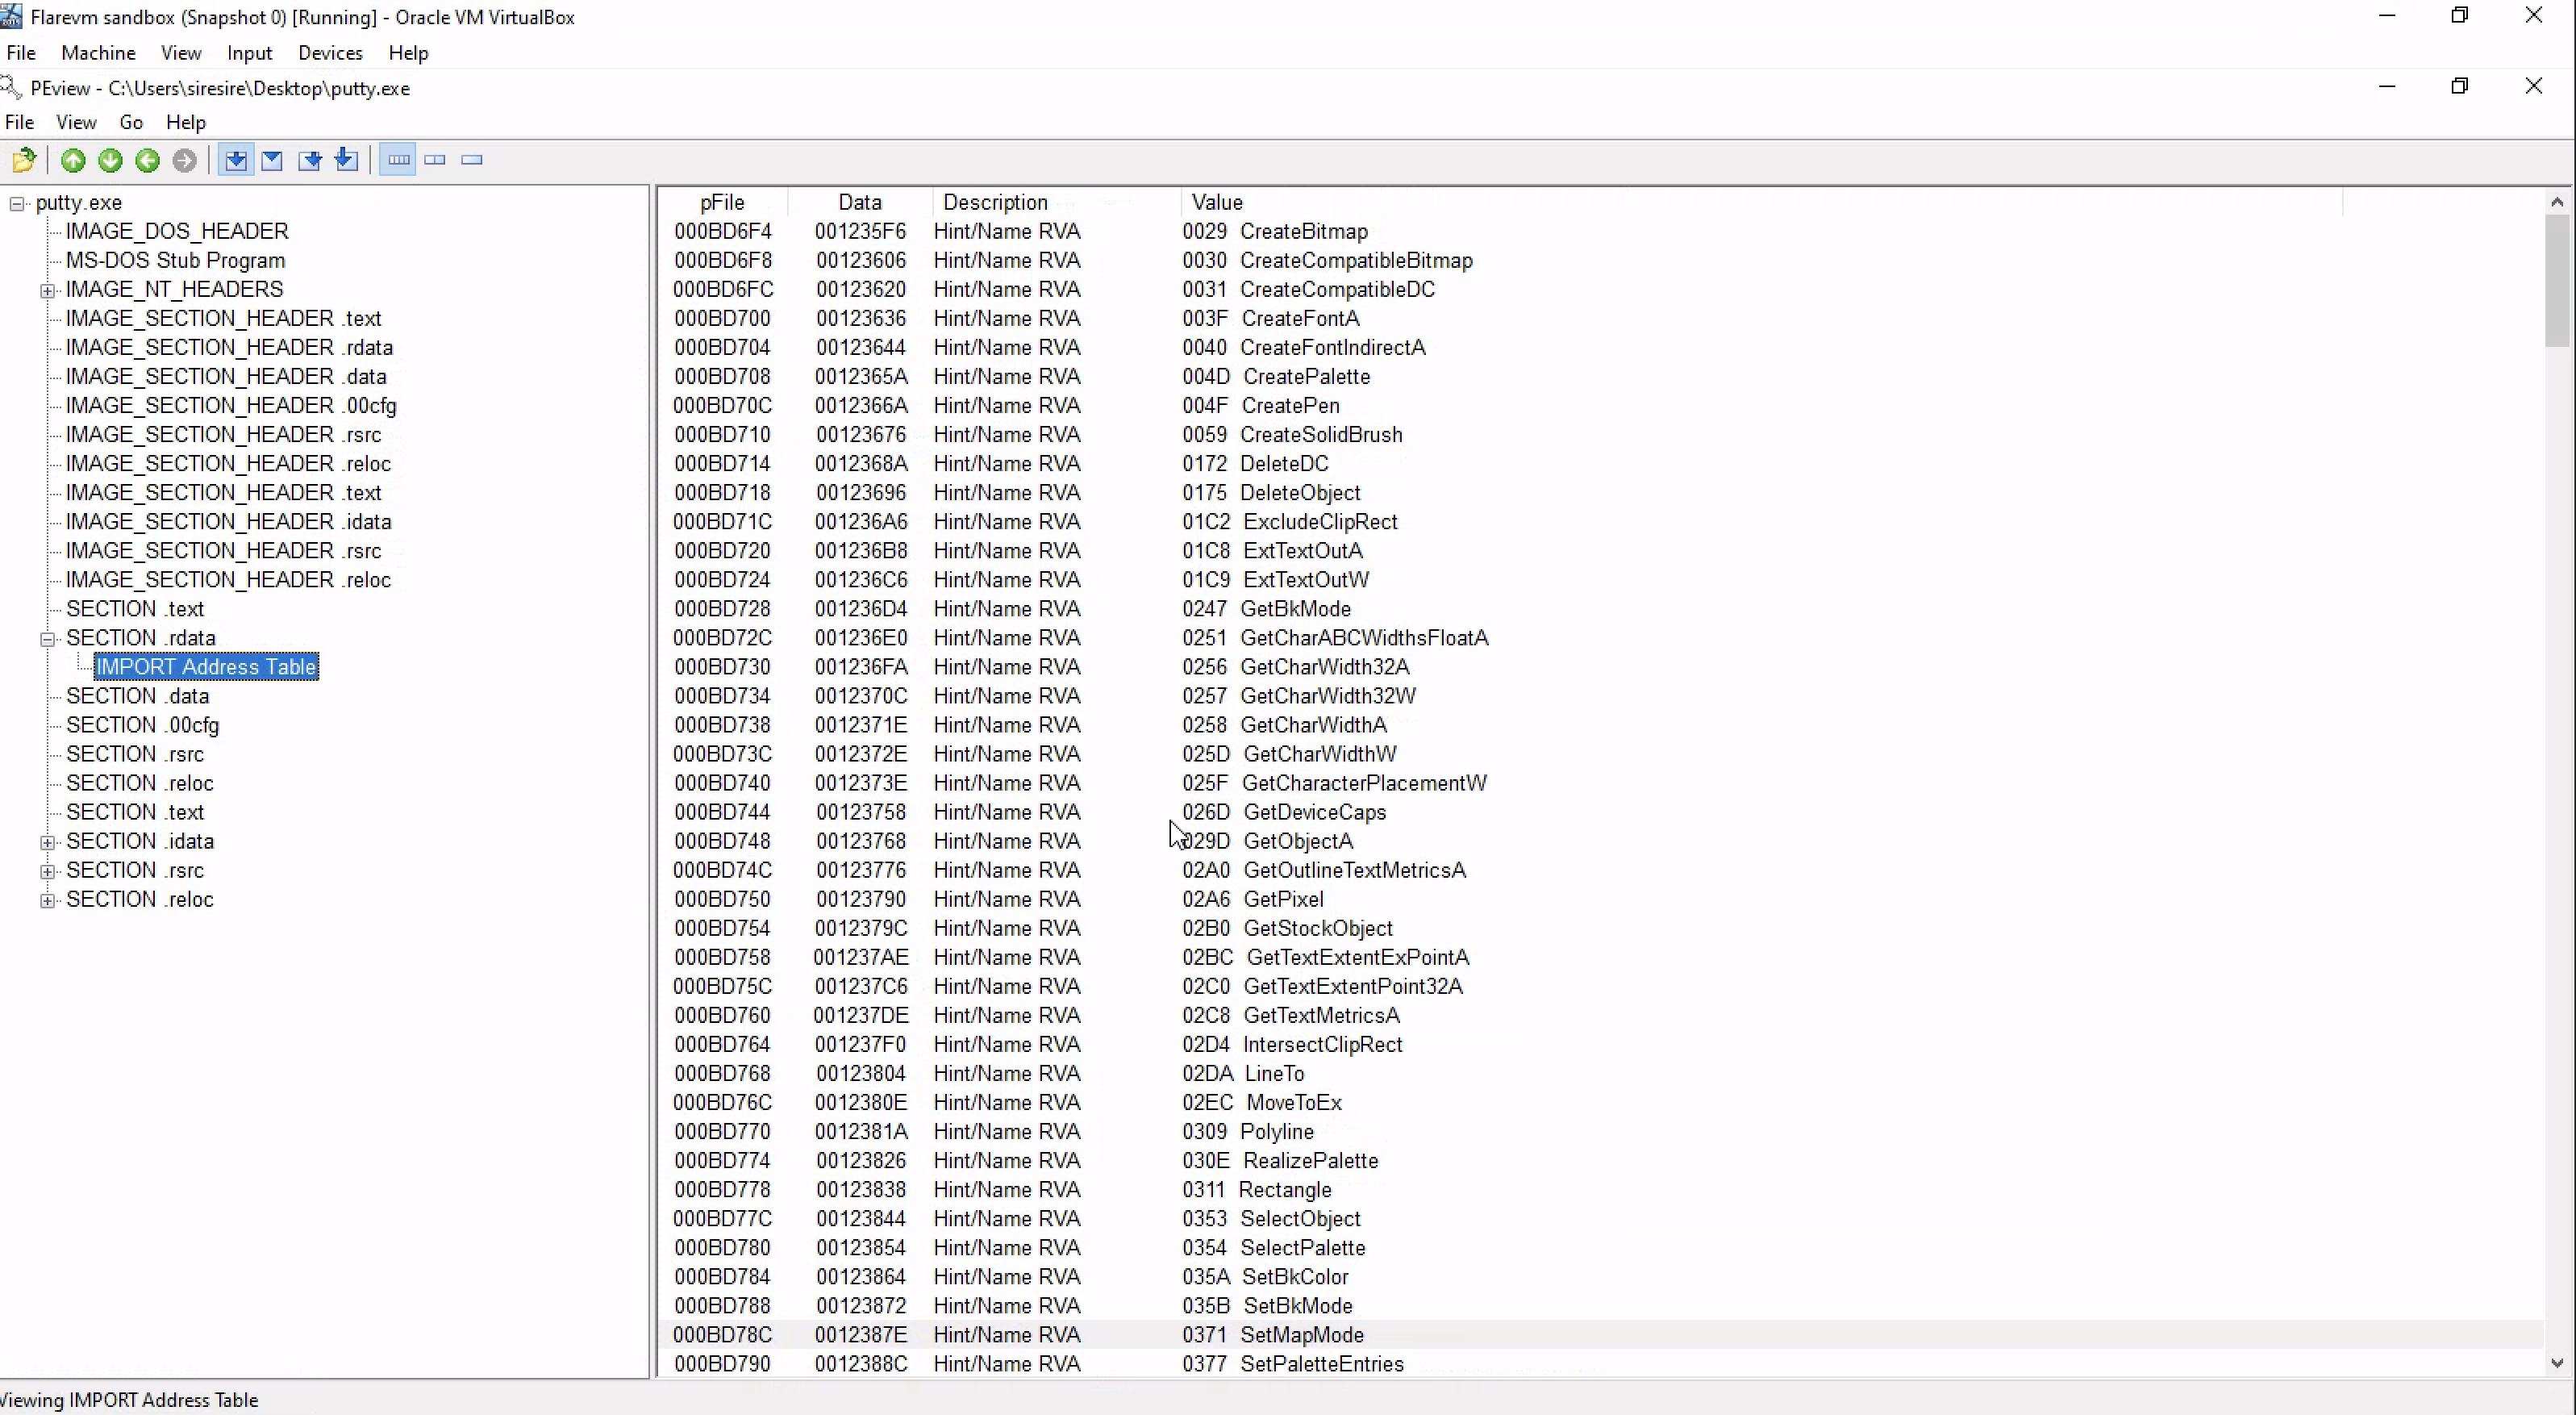The image size is (2576, 1415).
Task: Click data value 001236D4
Action: pyautogui.click(x=860, y=609)
